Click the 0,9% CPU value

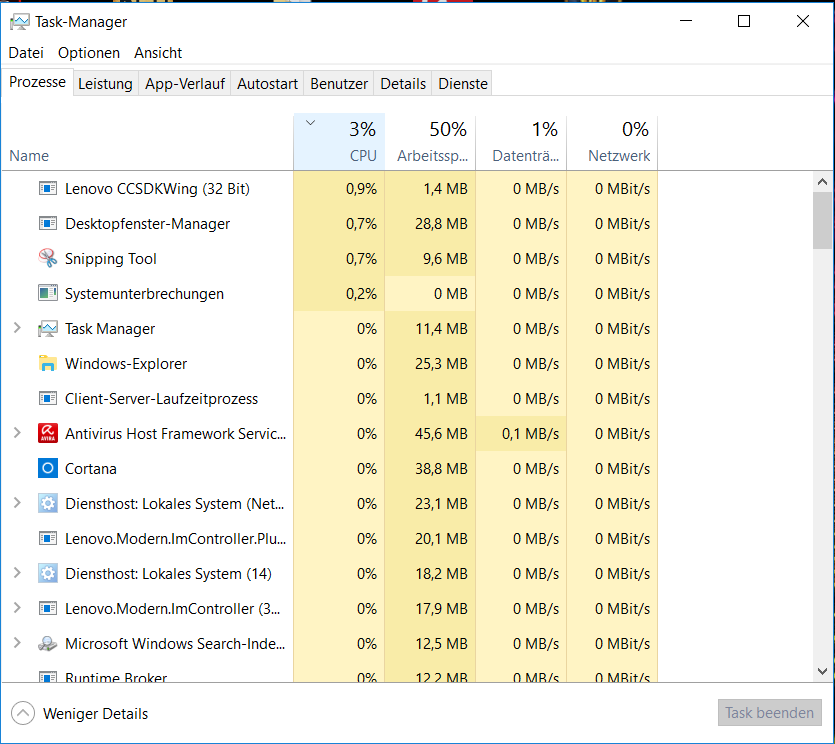click(361, 189)
